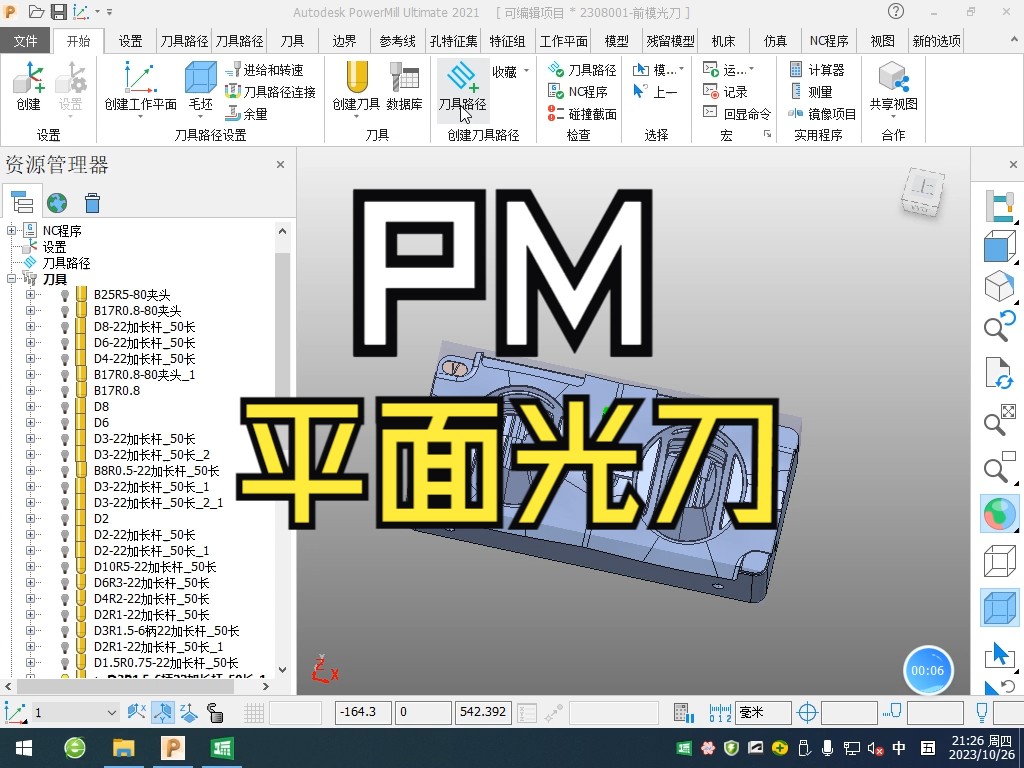Open 碰撞截面 collision check

point(583,114)
